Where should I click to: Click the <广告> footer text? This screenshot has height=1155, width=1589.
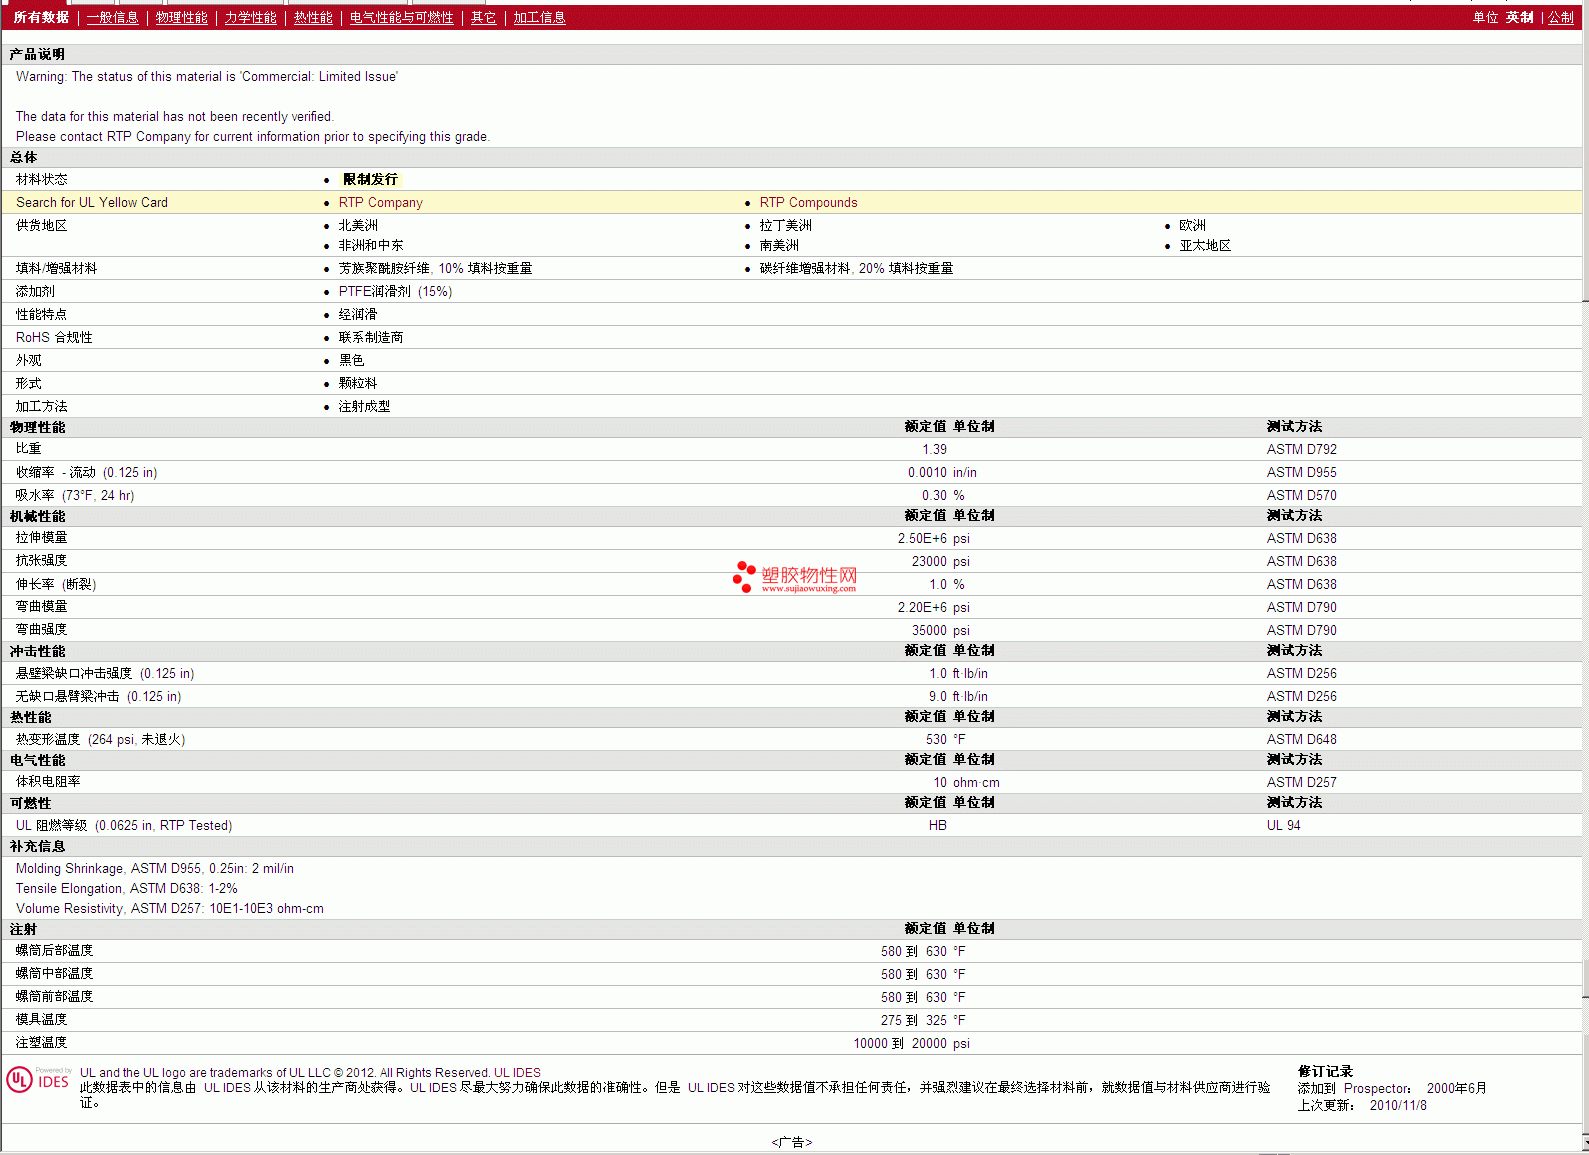(792, 1143)
